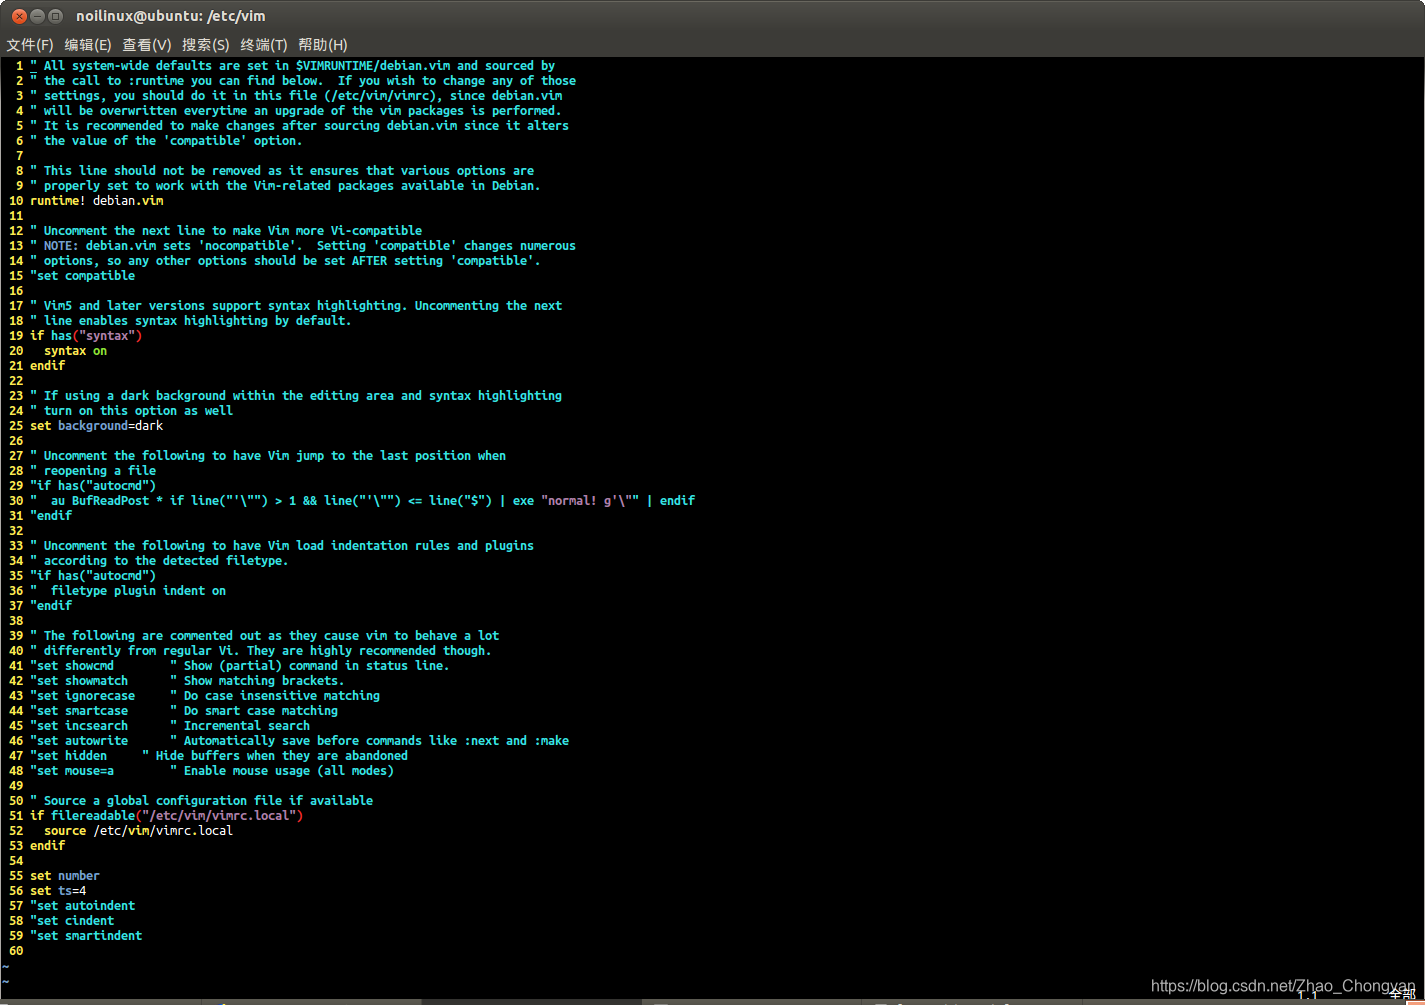Click the '"set smartcase' line
This screenshot has width=1425, height=1005.
[x=184, y=711]
